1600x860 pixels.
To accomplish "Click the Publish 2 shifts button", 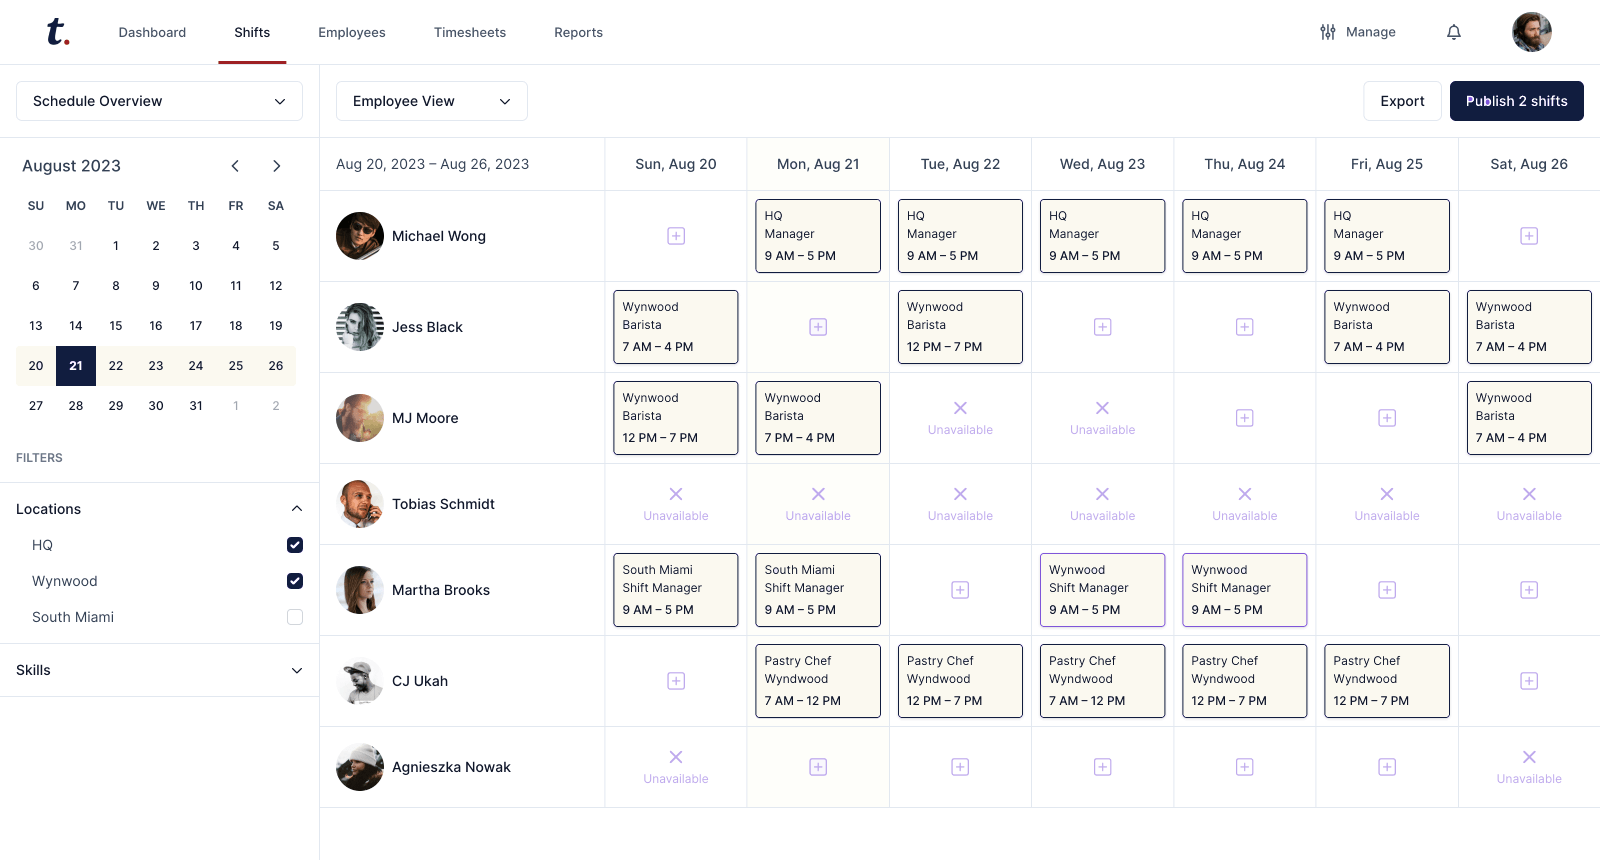I will click(x=1516, y=101).
